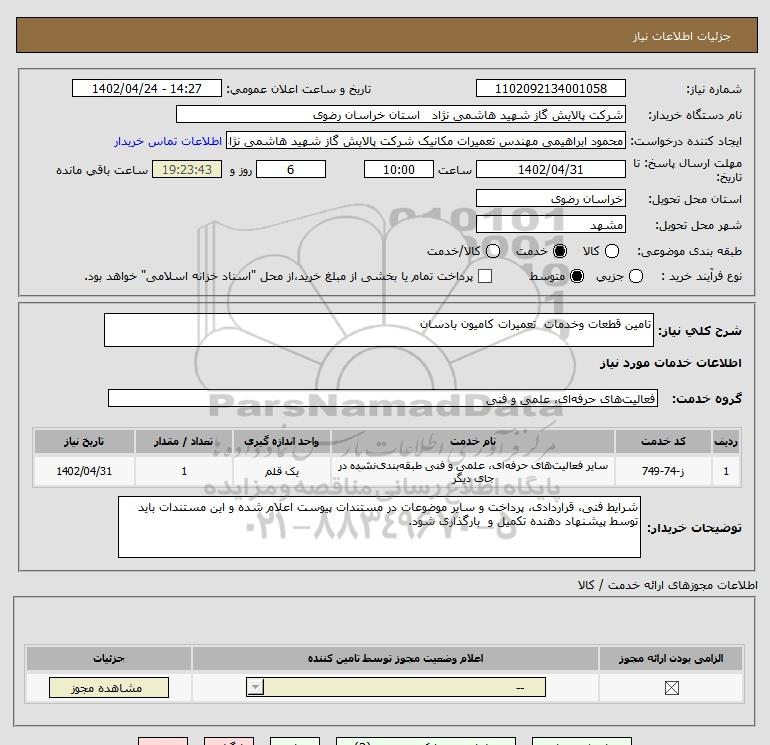Select the کالا/خدمت radio button
Screen dimensions: 770x745
click(493, 251)
